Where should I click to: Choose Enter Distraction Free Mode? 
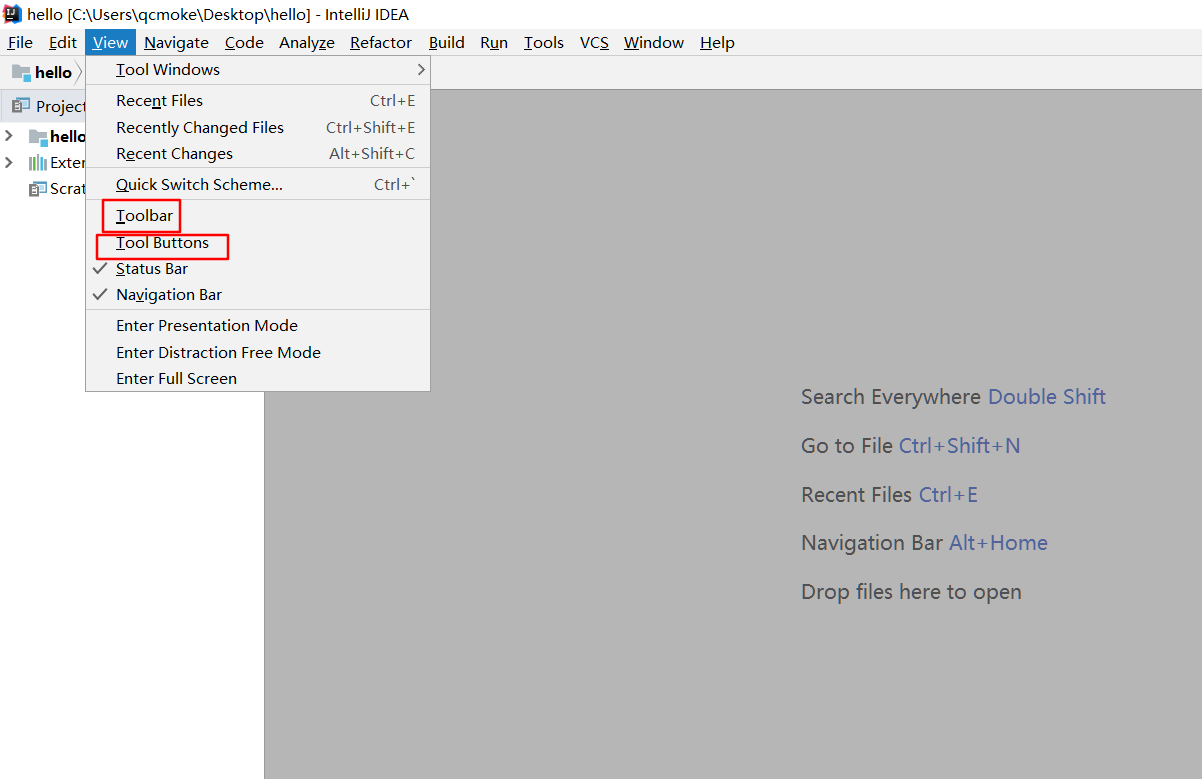coord(258,353)
